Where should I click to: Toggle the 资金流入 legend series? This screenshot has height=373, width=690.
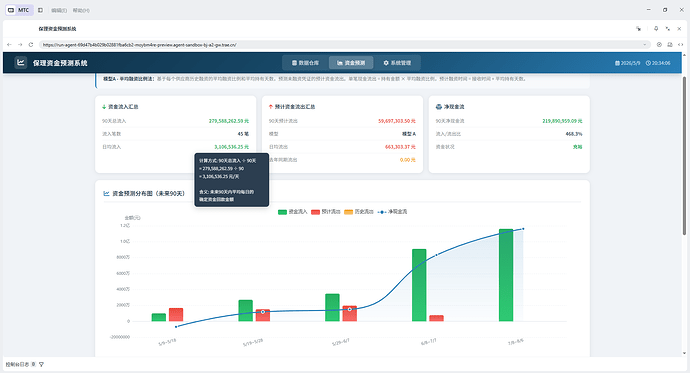(x=293, y=212)
